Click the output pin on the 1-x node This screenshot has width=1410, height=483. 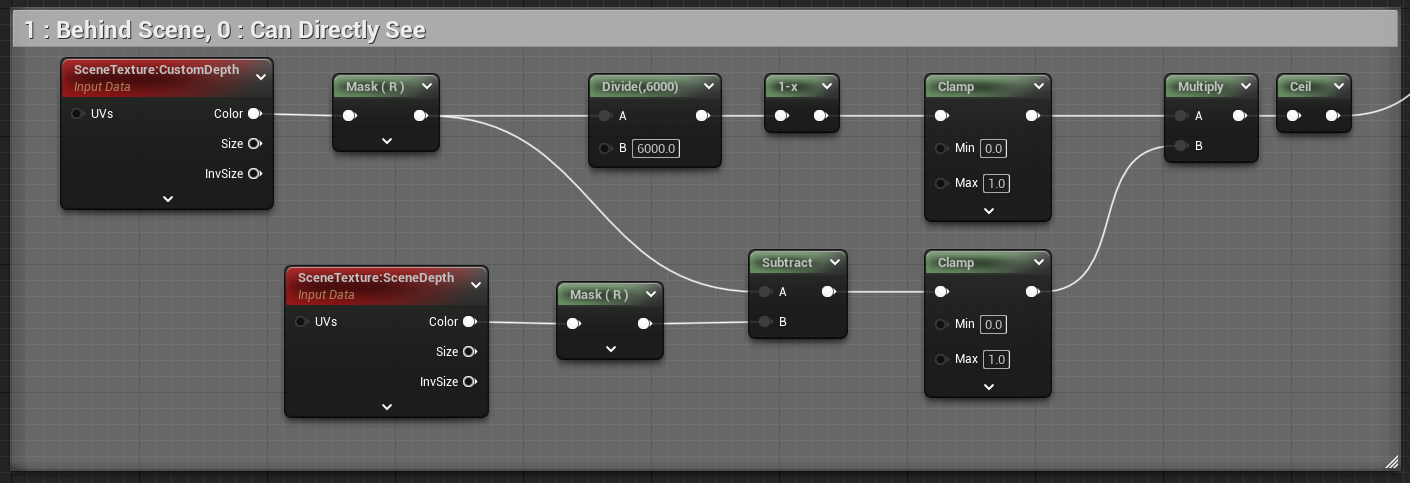821,116
